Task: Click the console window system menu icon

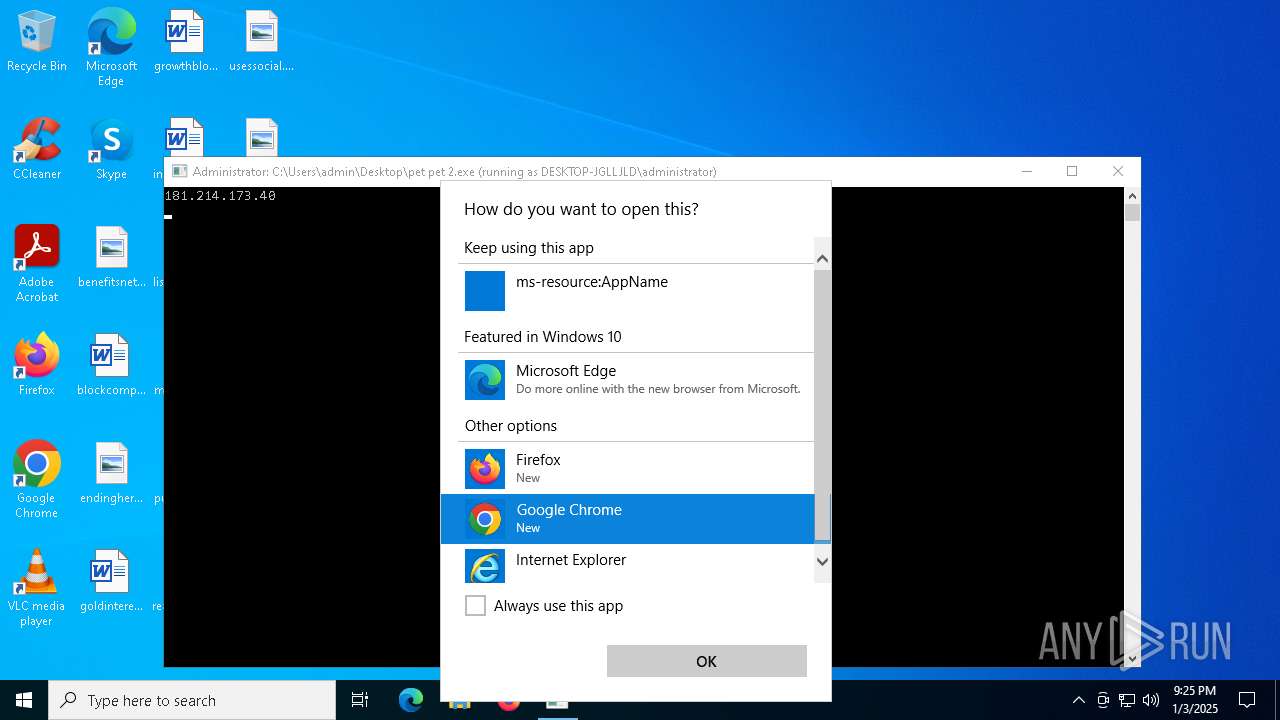Action: pyautogui.click(x=179, y=171)
